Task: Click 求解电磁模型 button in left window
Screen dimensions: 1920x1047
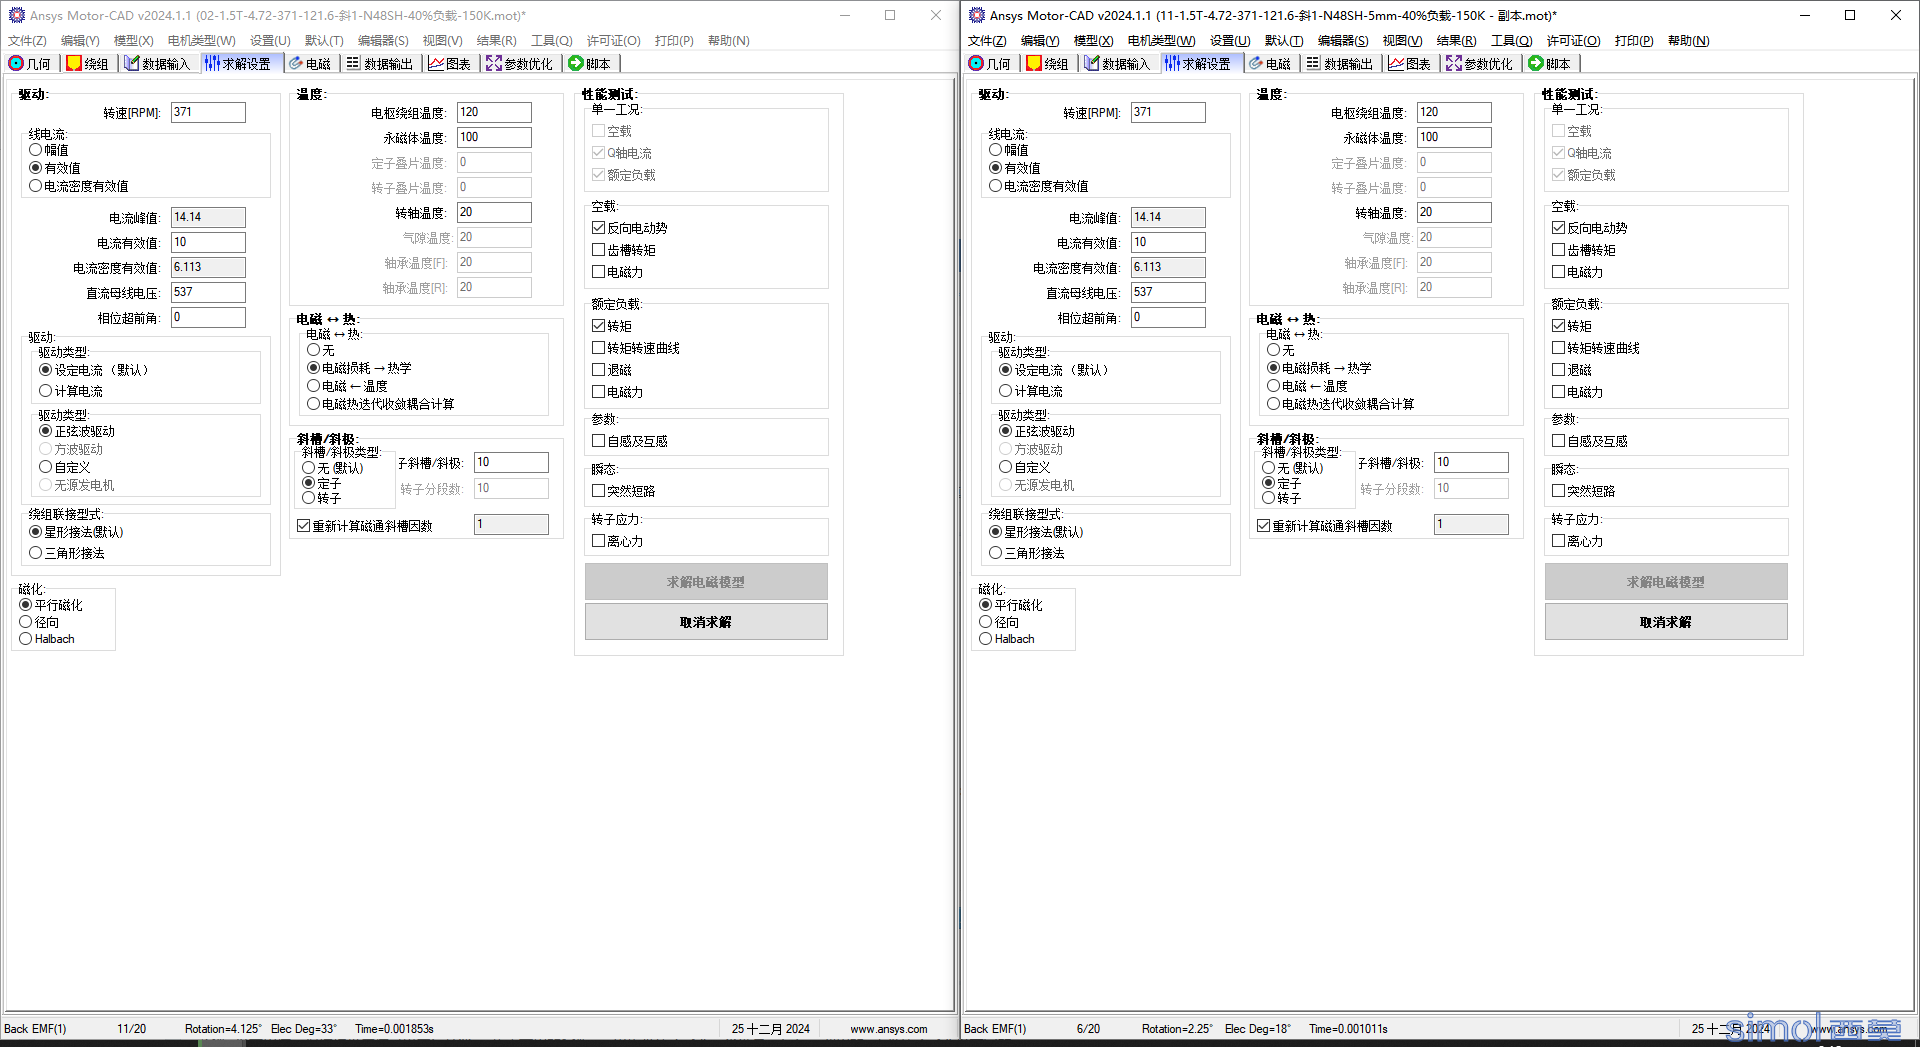Action: (x=706, y=582)
